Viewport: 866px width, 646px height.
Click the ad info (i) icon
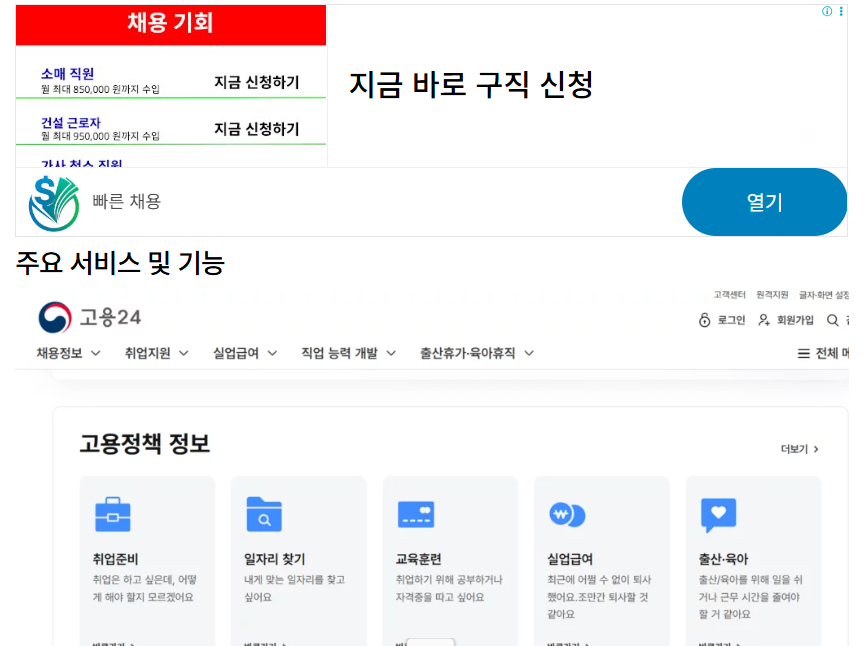click(827, 11)
